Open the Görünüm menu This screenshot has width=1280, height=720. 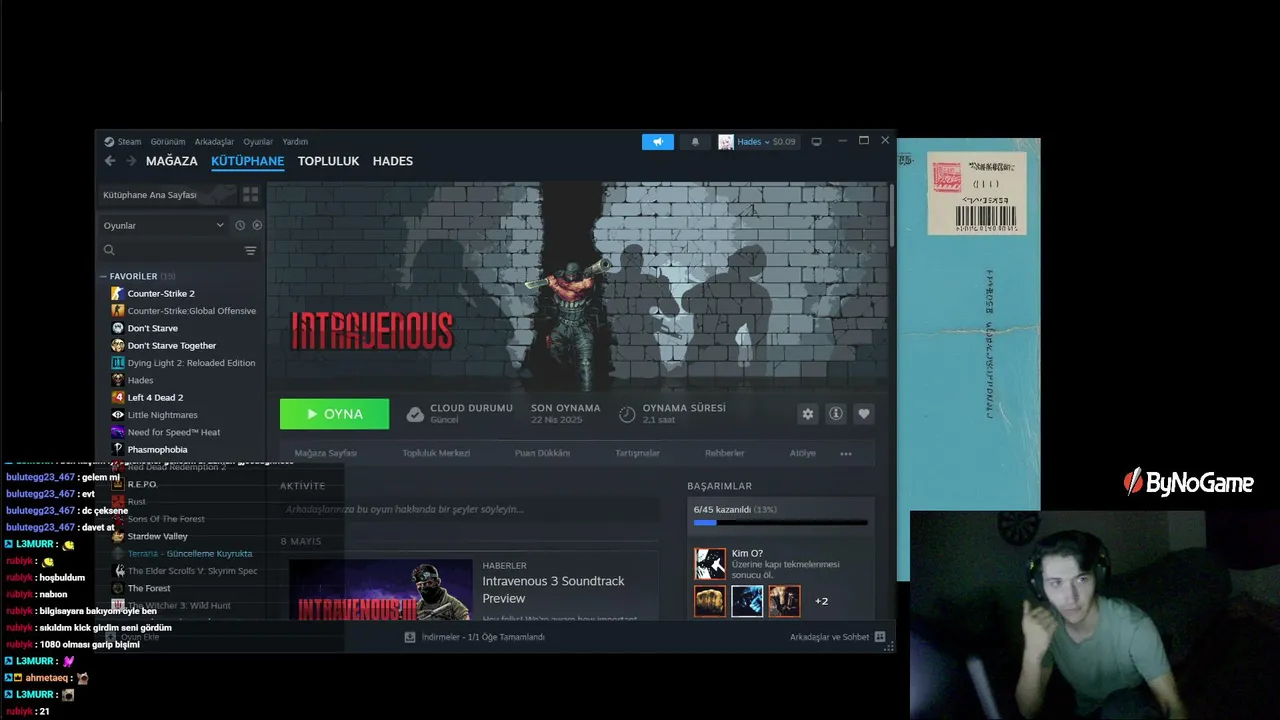168,142
